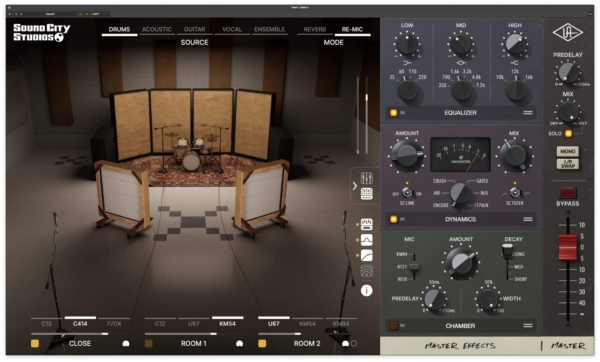
Task: Open the mixer faders view icon
Action: [367, 178]
